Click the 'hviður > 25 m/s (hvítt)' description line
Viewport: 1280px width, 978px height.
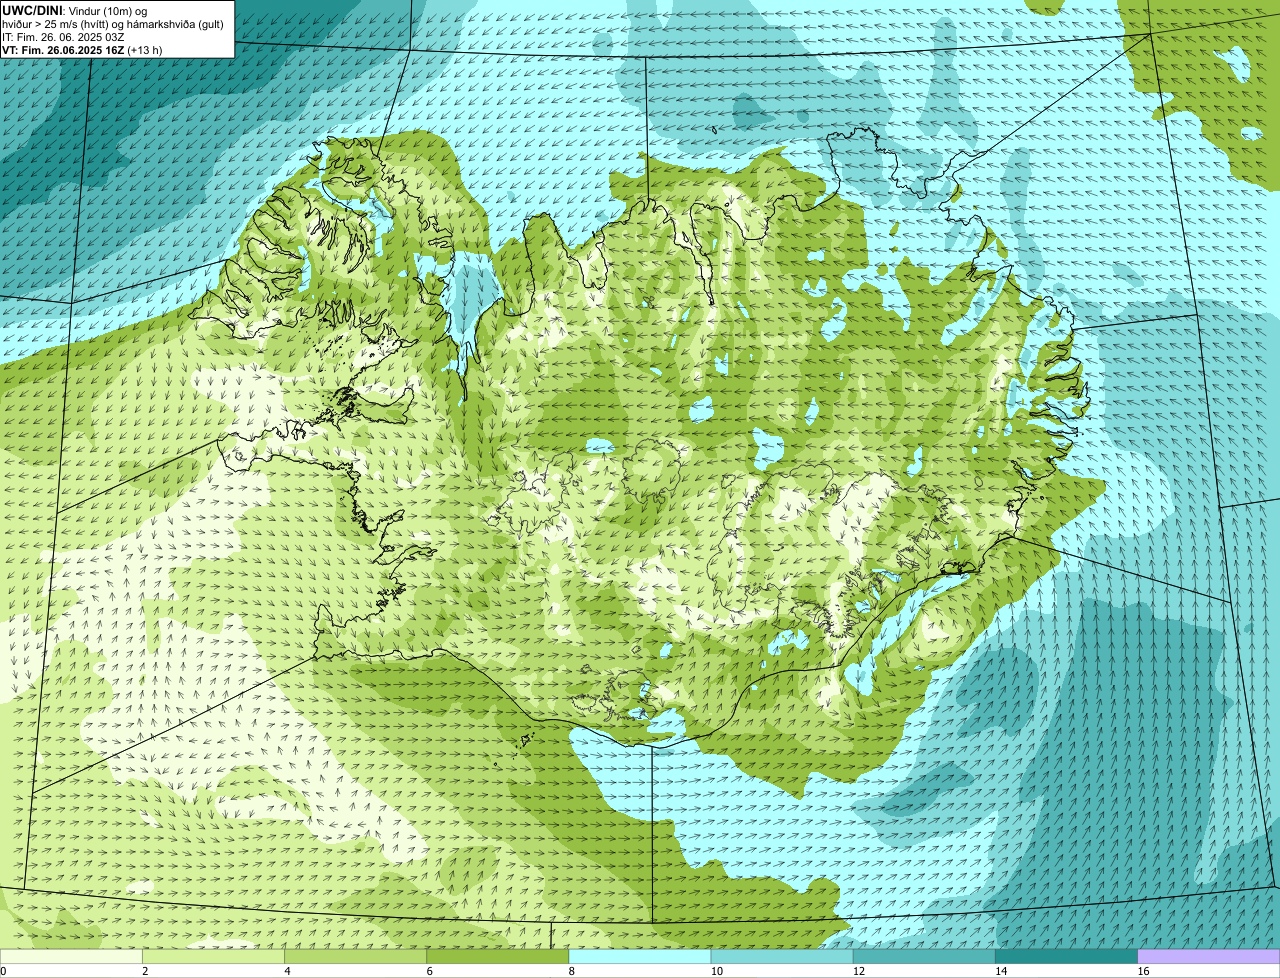click(113, 24)
